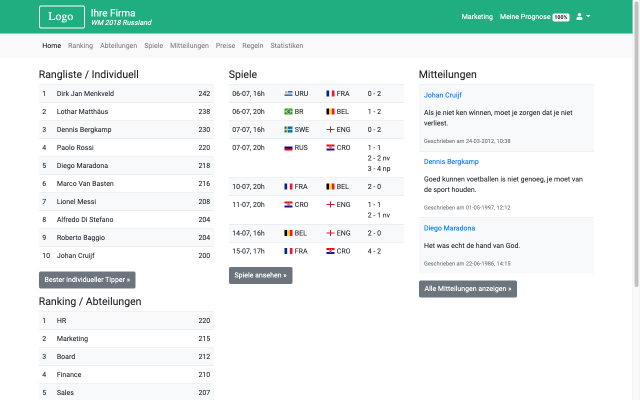Click the Brazil flag next to BR
The image size is (640, 400).
click(x=289, y=112)
